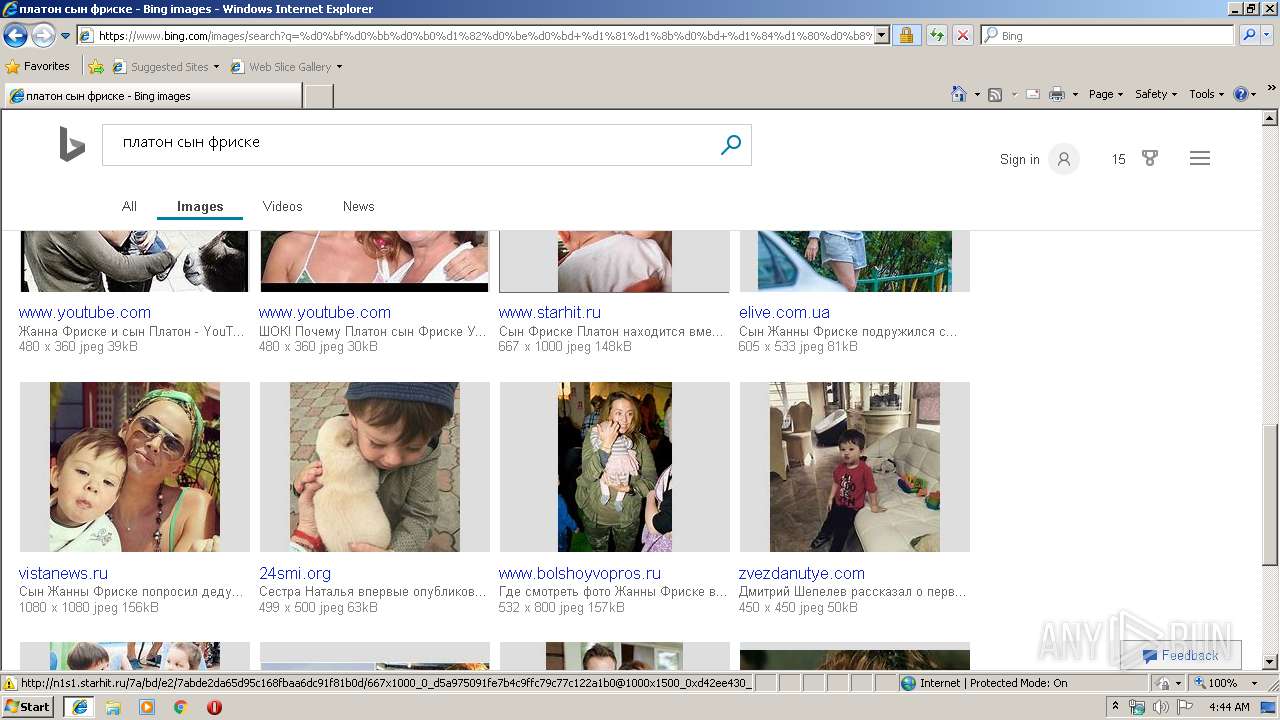Image resolution: width=1280 pixels, height=720 pixels.
Task: Open the bolshoyvopros.ru image thumbnail
Action: coord(615,467)
